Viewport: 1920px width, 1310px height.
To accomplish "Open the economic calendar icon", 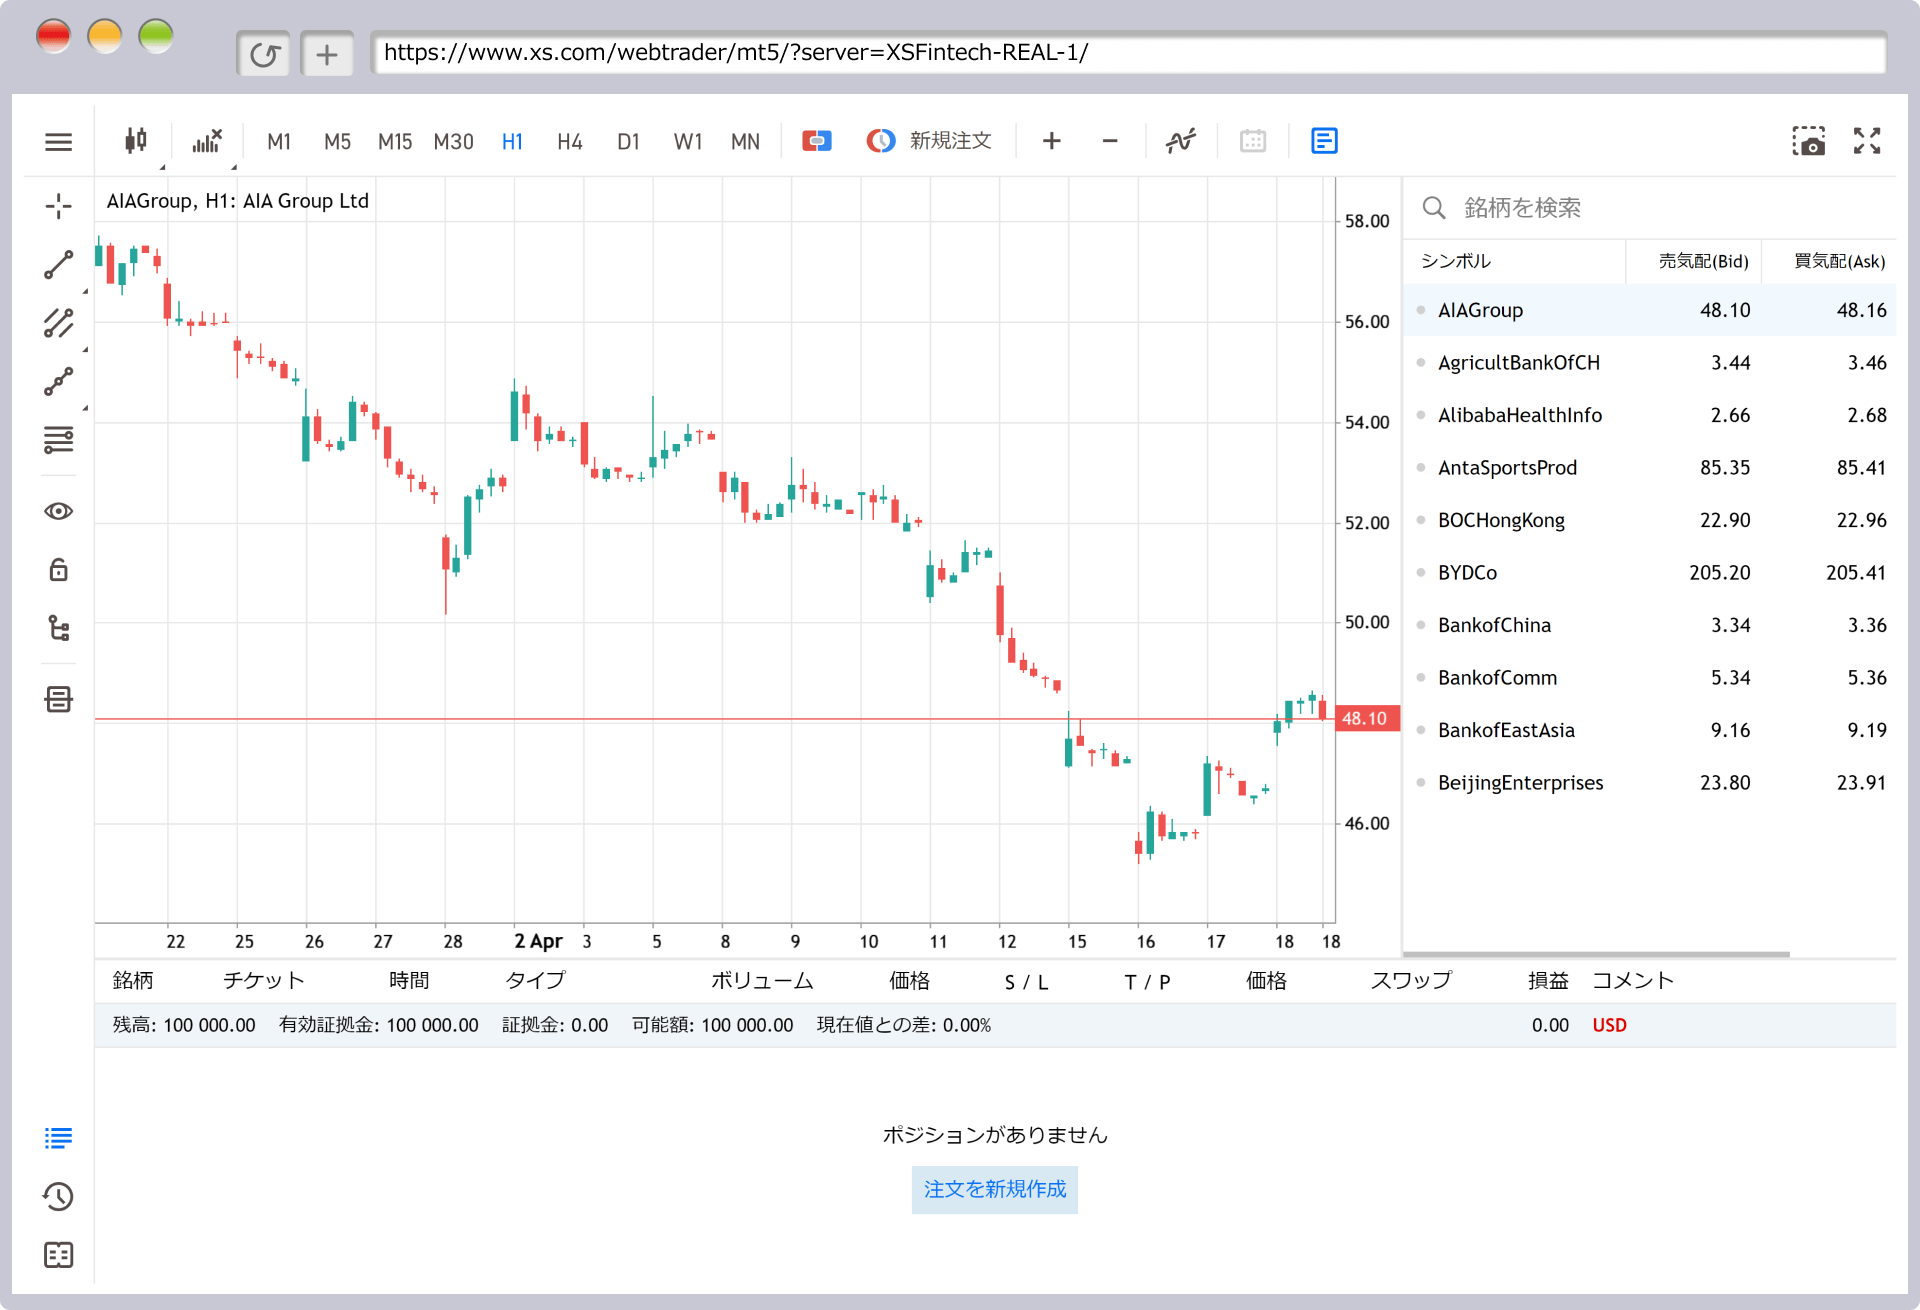I will click(x=1253, y=141).
